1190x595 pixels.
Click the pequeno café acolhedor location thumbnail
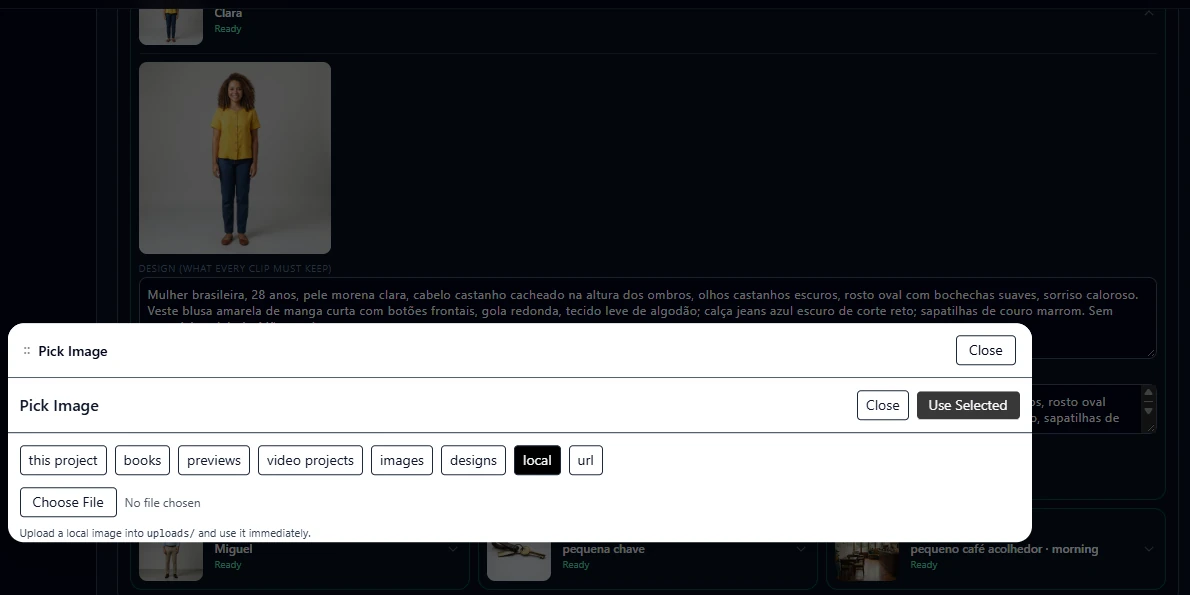point(867,561)
